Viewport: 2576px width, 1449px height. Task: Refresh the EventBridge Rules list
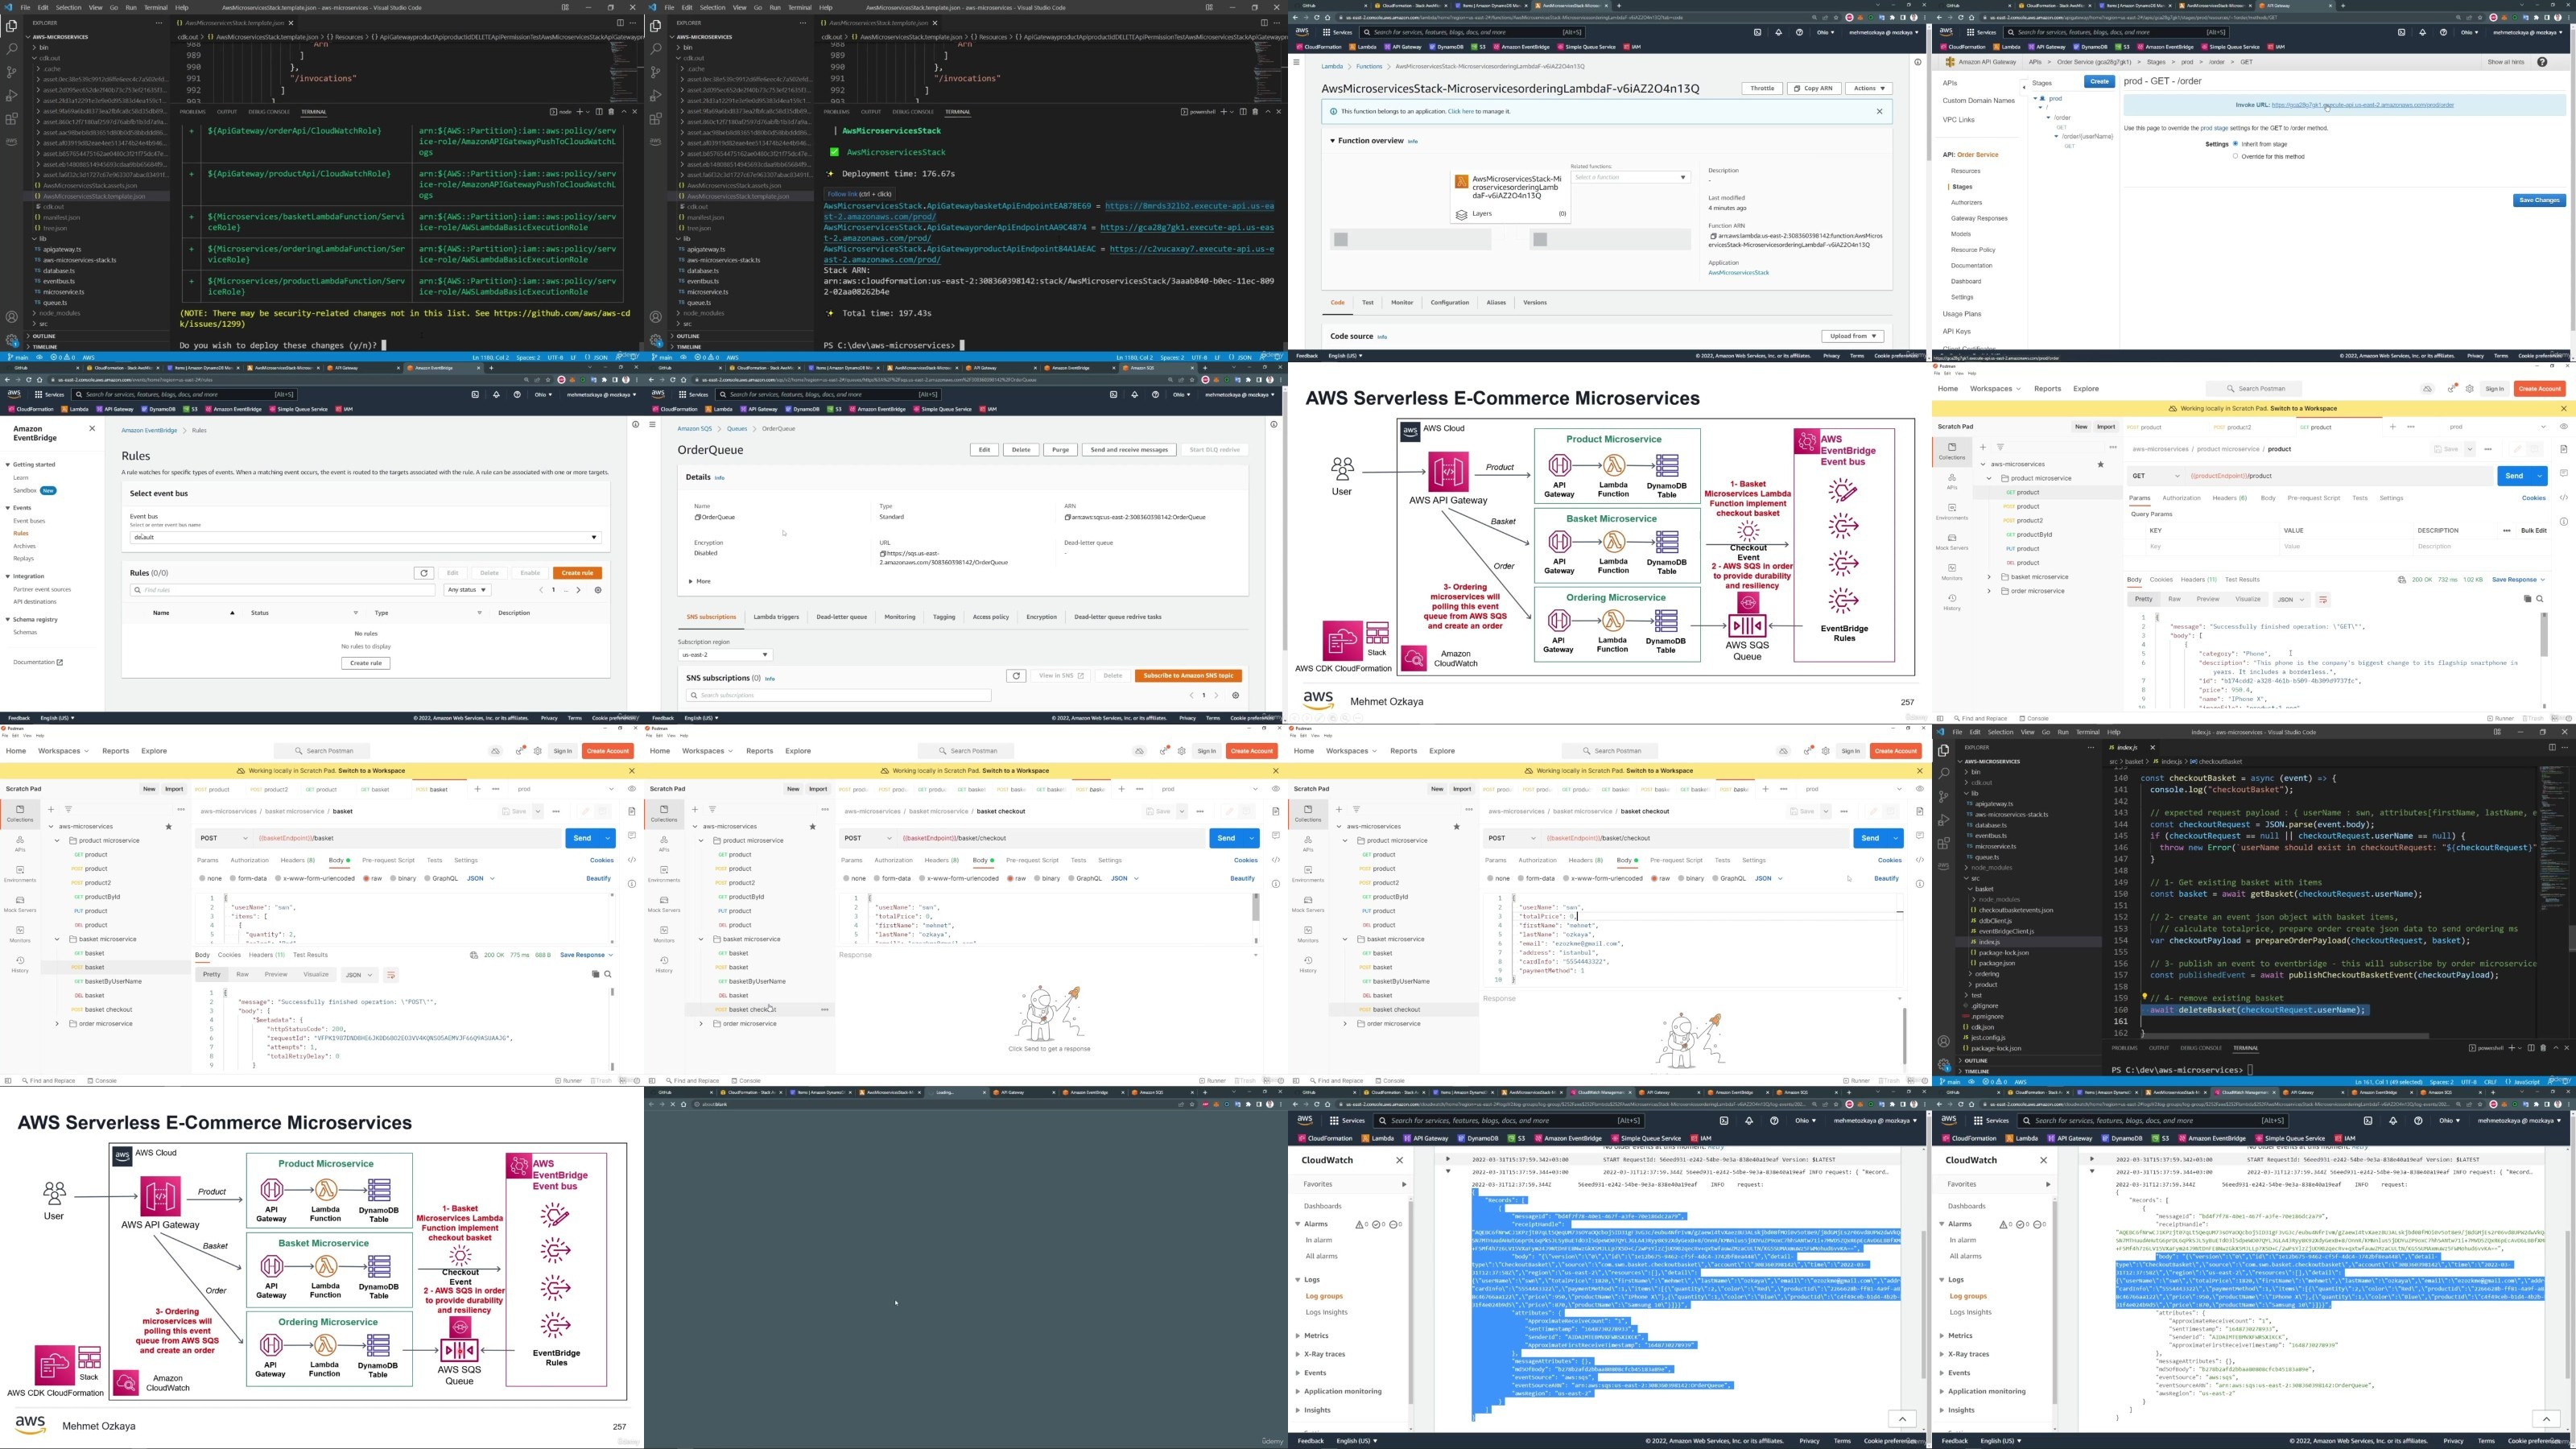pos(424,573)
